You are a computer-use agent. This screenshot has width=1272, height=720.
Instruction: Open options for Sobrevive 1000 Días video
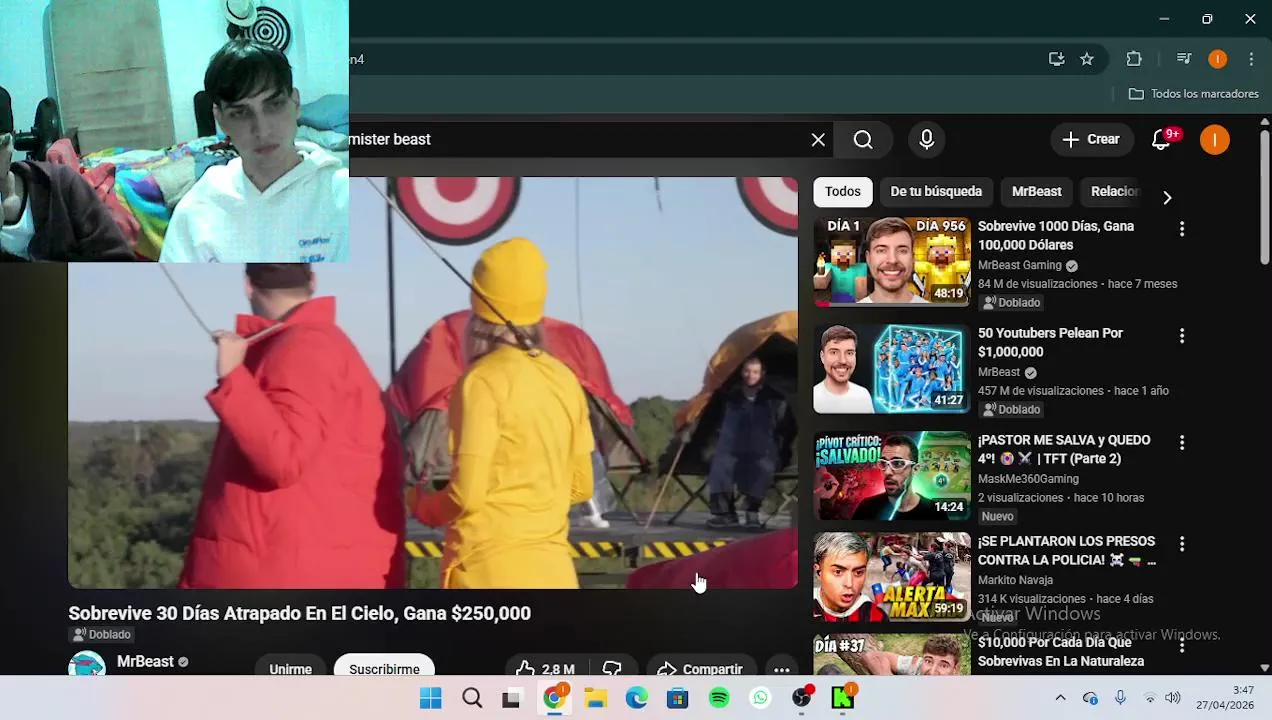coord(1182,229)
